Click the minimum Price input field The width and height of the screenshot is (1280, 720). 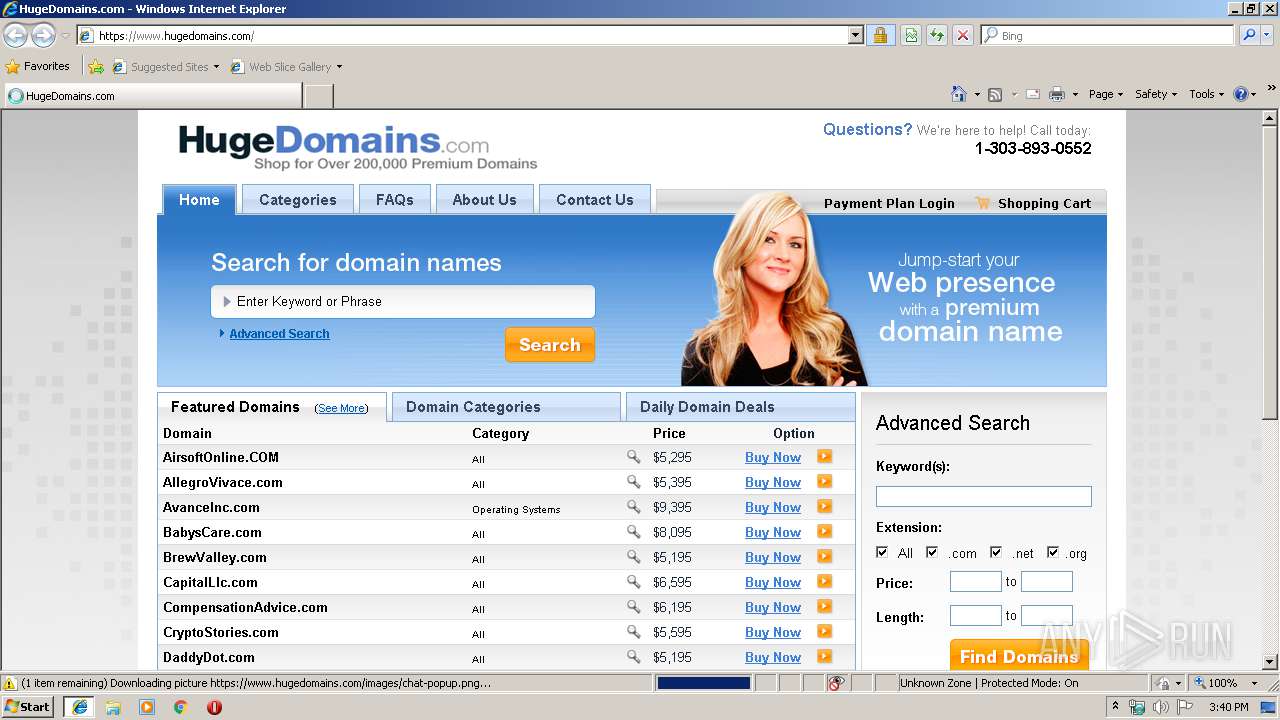tap(975, 581)
